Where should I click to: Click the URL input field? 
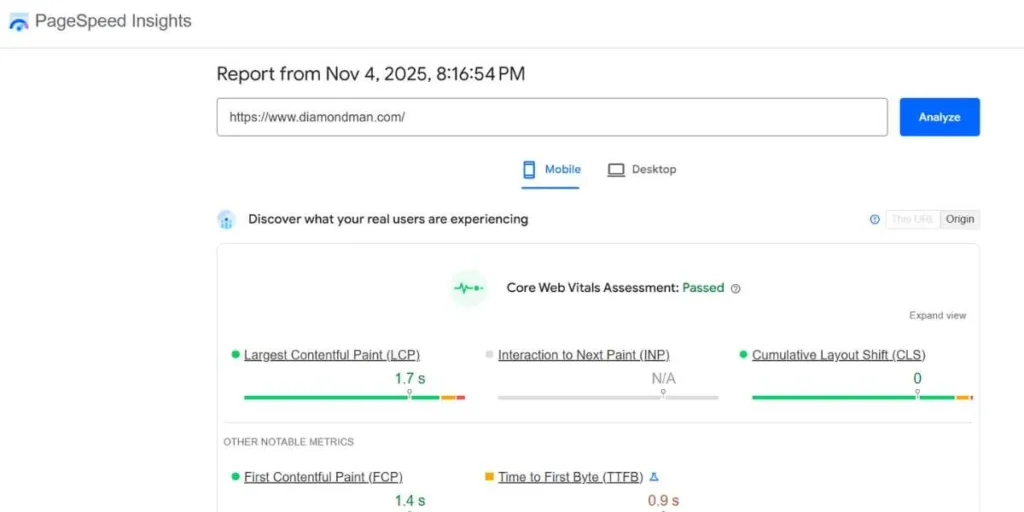(551, 117)
